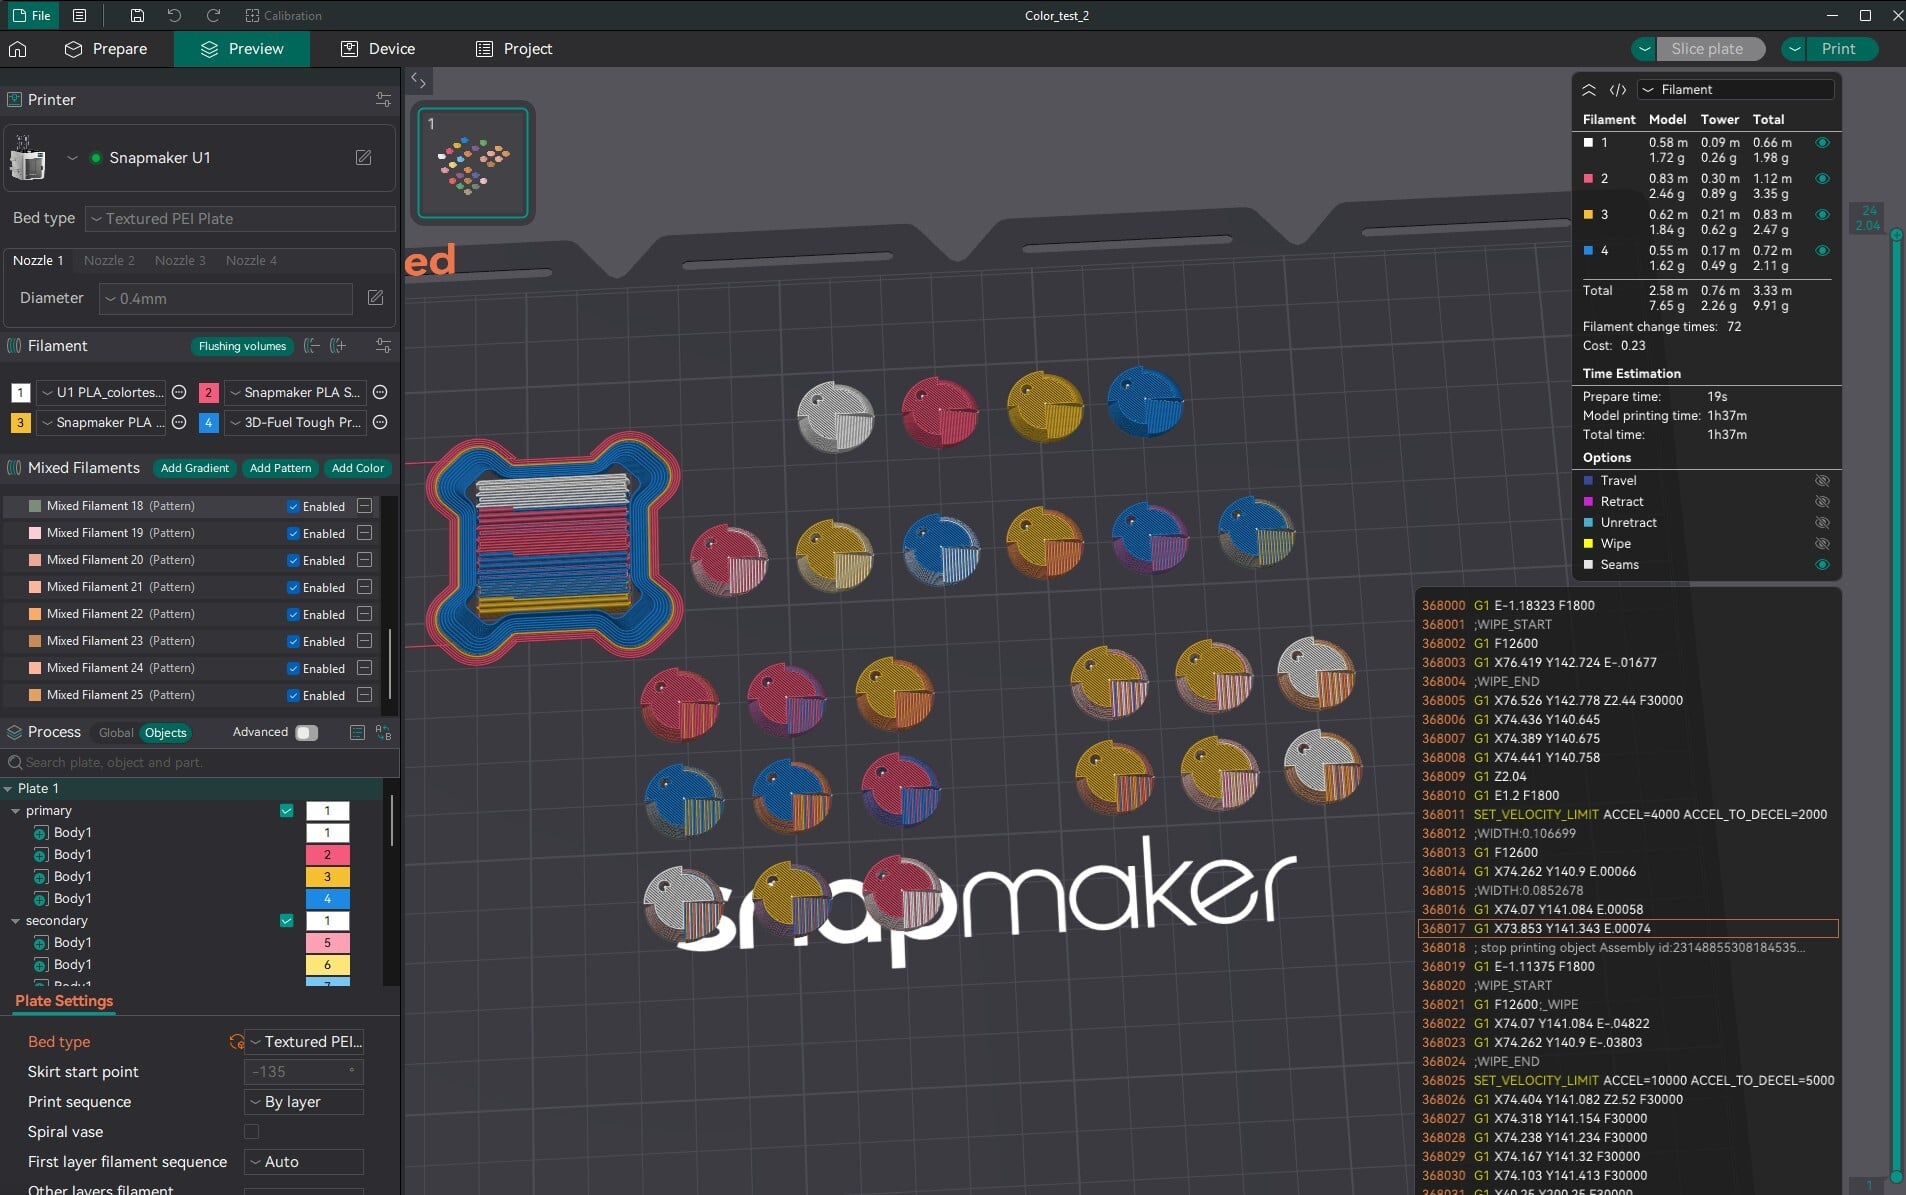Click the Add Gradient button
1906x1195 pixels.
[194, 468]
